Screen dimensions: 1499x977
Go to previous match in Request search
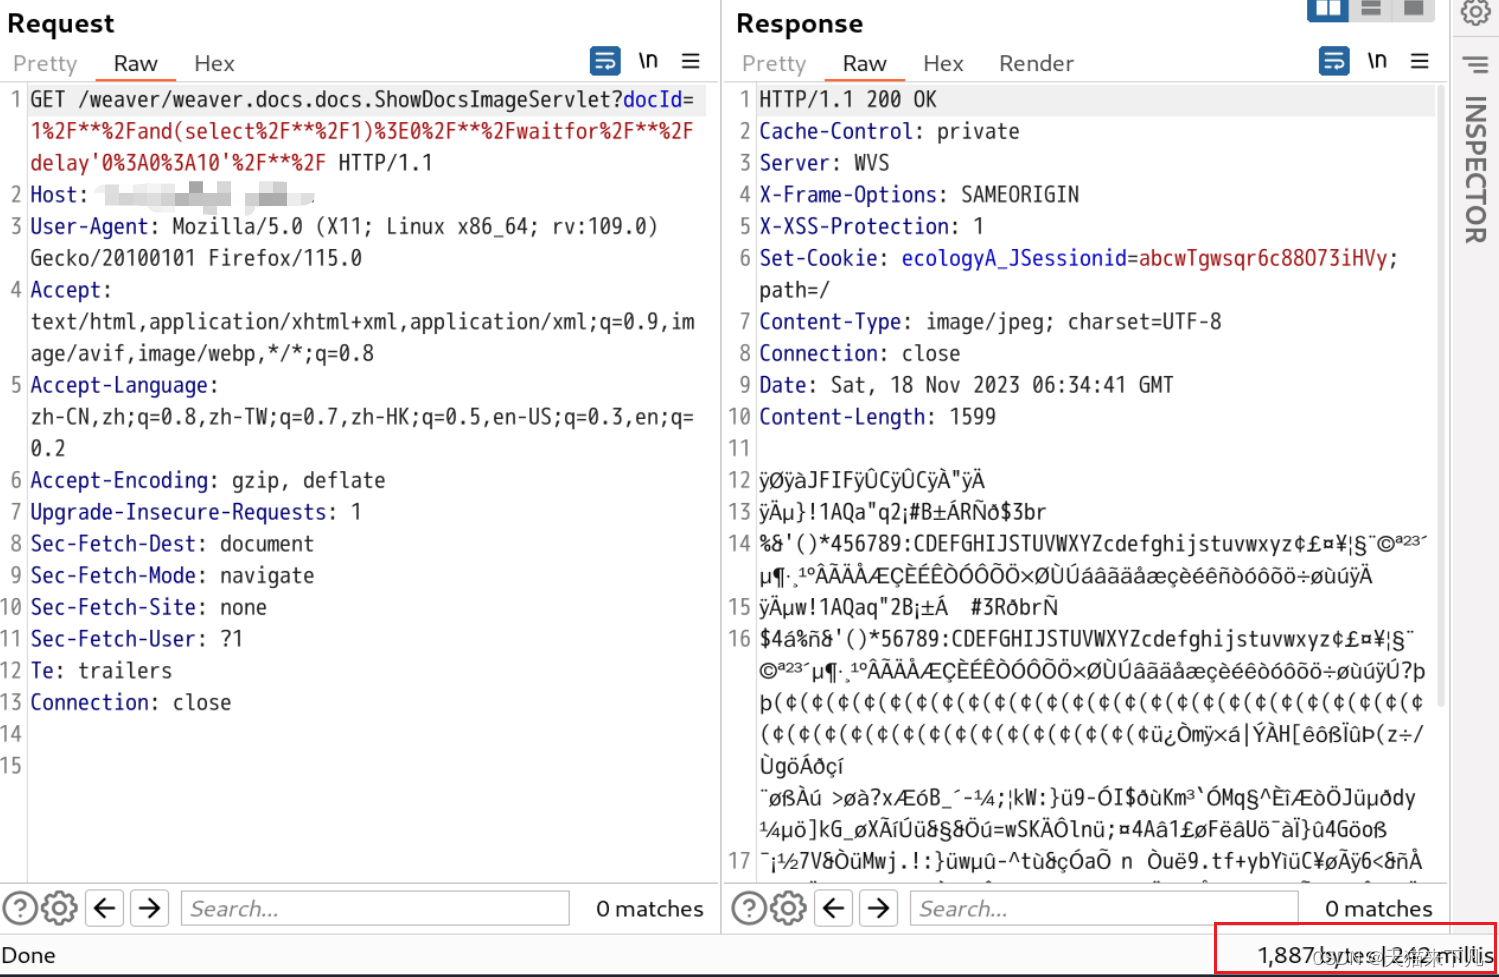105,908
